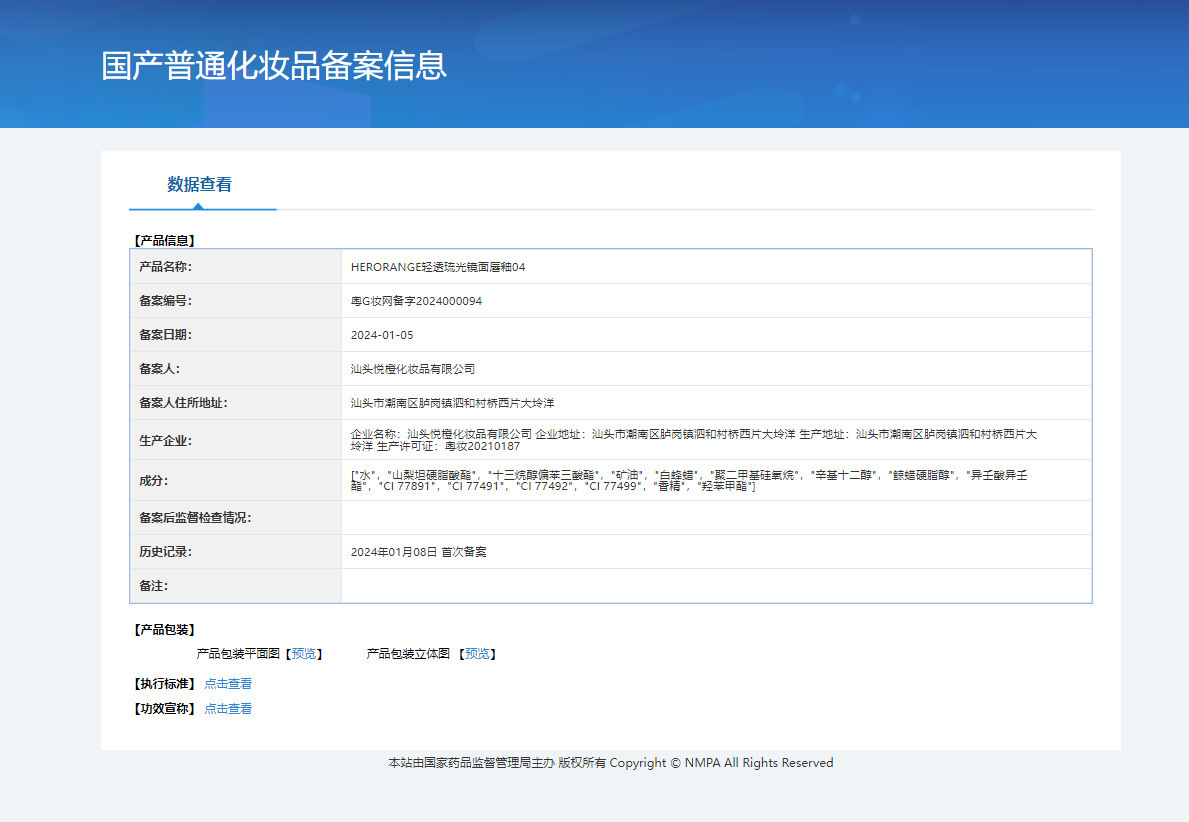
Task: Click the 产品名称 row label
Action: [x=165, y=267]
